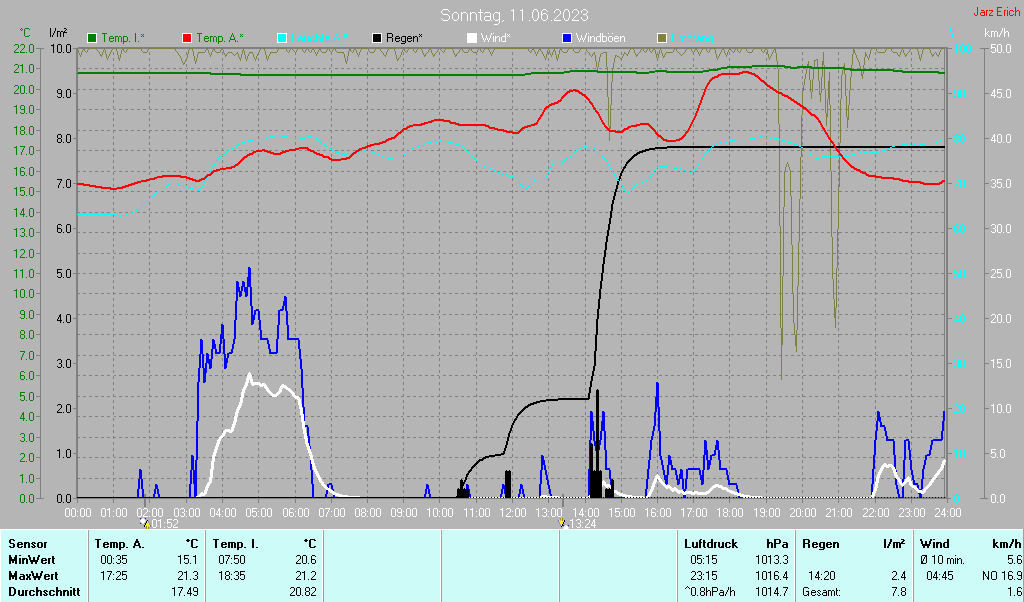Click the blue Windböen legend square
Viewport: 1024px width, 602px height.
[x=567, y=38]
